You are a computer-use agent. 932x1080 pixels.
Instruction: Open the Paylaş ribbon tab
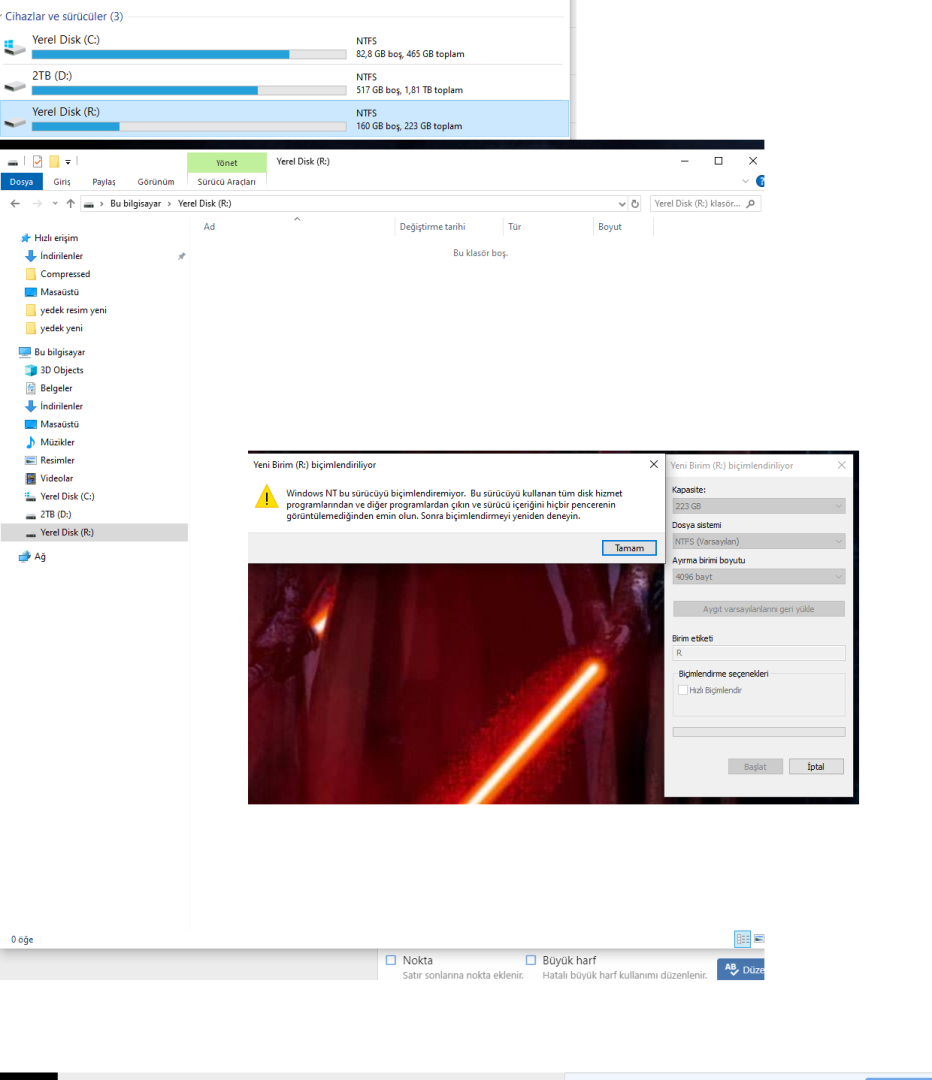[x=104, y=182]
